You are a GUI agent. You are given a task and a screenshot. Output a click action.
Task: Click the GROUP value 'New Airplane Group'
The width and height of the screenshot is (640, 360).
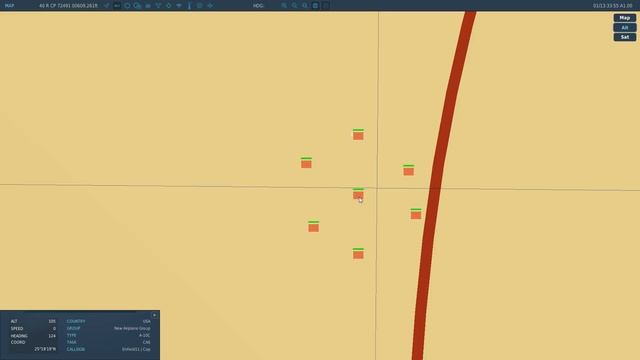(x=132, y=329)
